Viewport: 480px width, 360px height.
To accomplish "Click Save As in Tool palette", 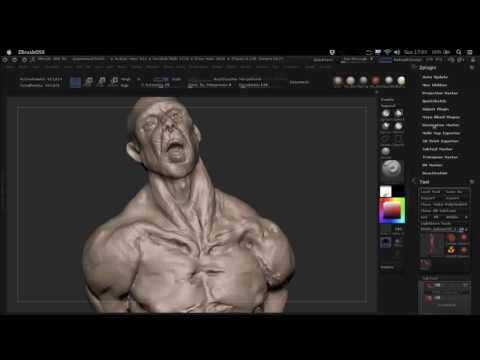I will (455, 192).
